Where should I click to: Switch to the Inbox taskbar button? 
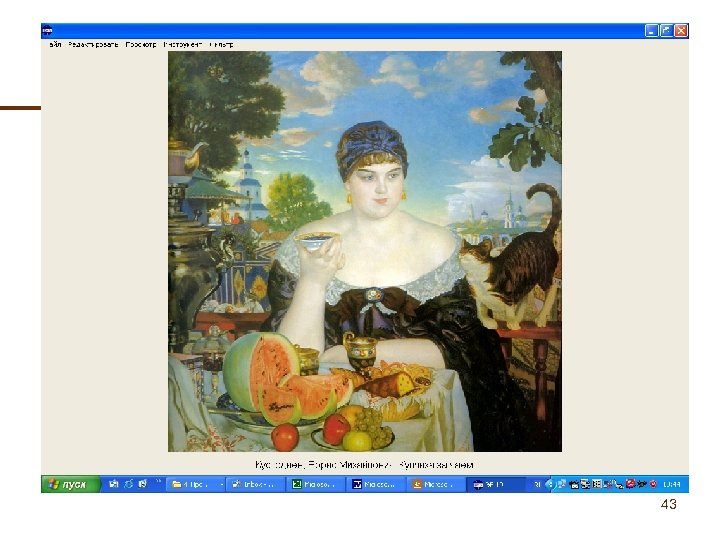point(255,484)
